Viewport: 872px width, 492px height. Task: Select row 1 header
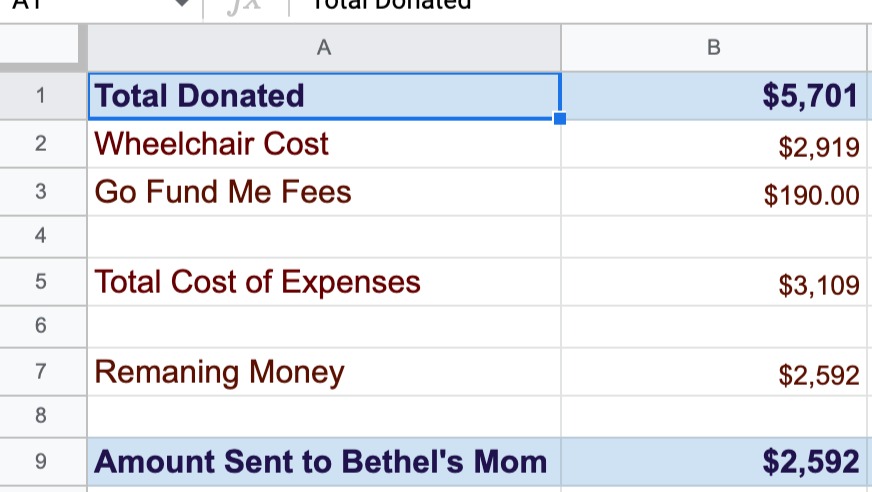(41, 96)
